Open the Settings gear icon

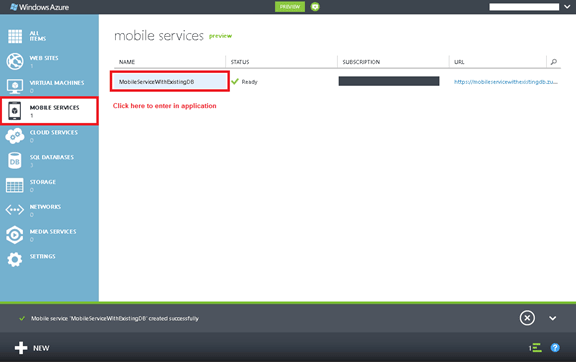(15, 259)
